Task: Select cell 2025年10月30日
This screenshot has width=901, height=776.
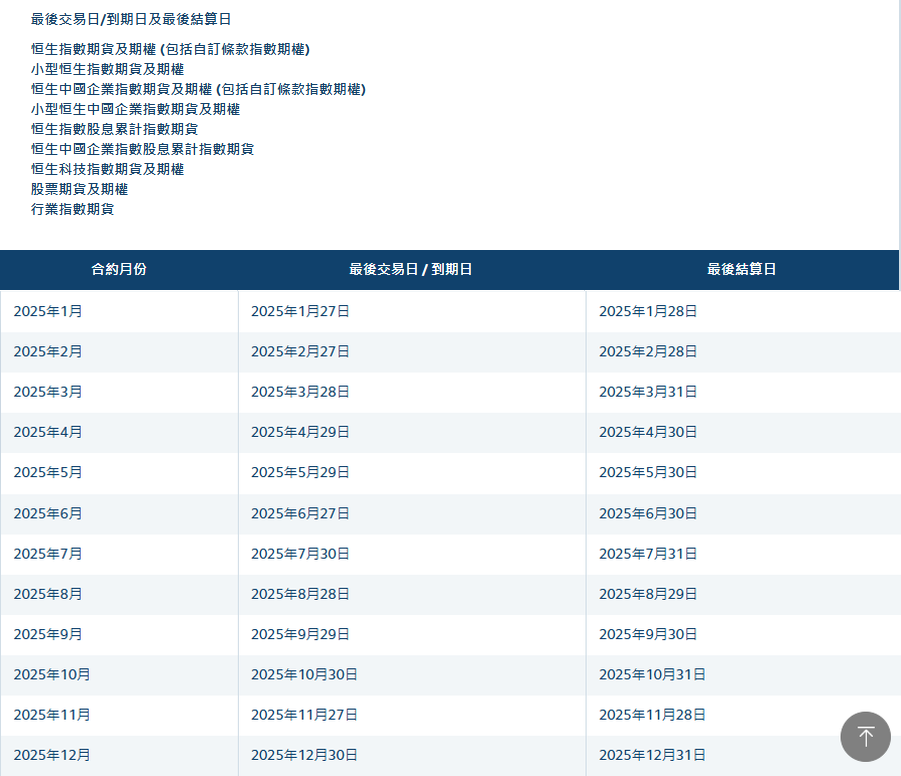Action: pyautogui.click(x=412, y=675)
